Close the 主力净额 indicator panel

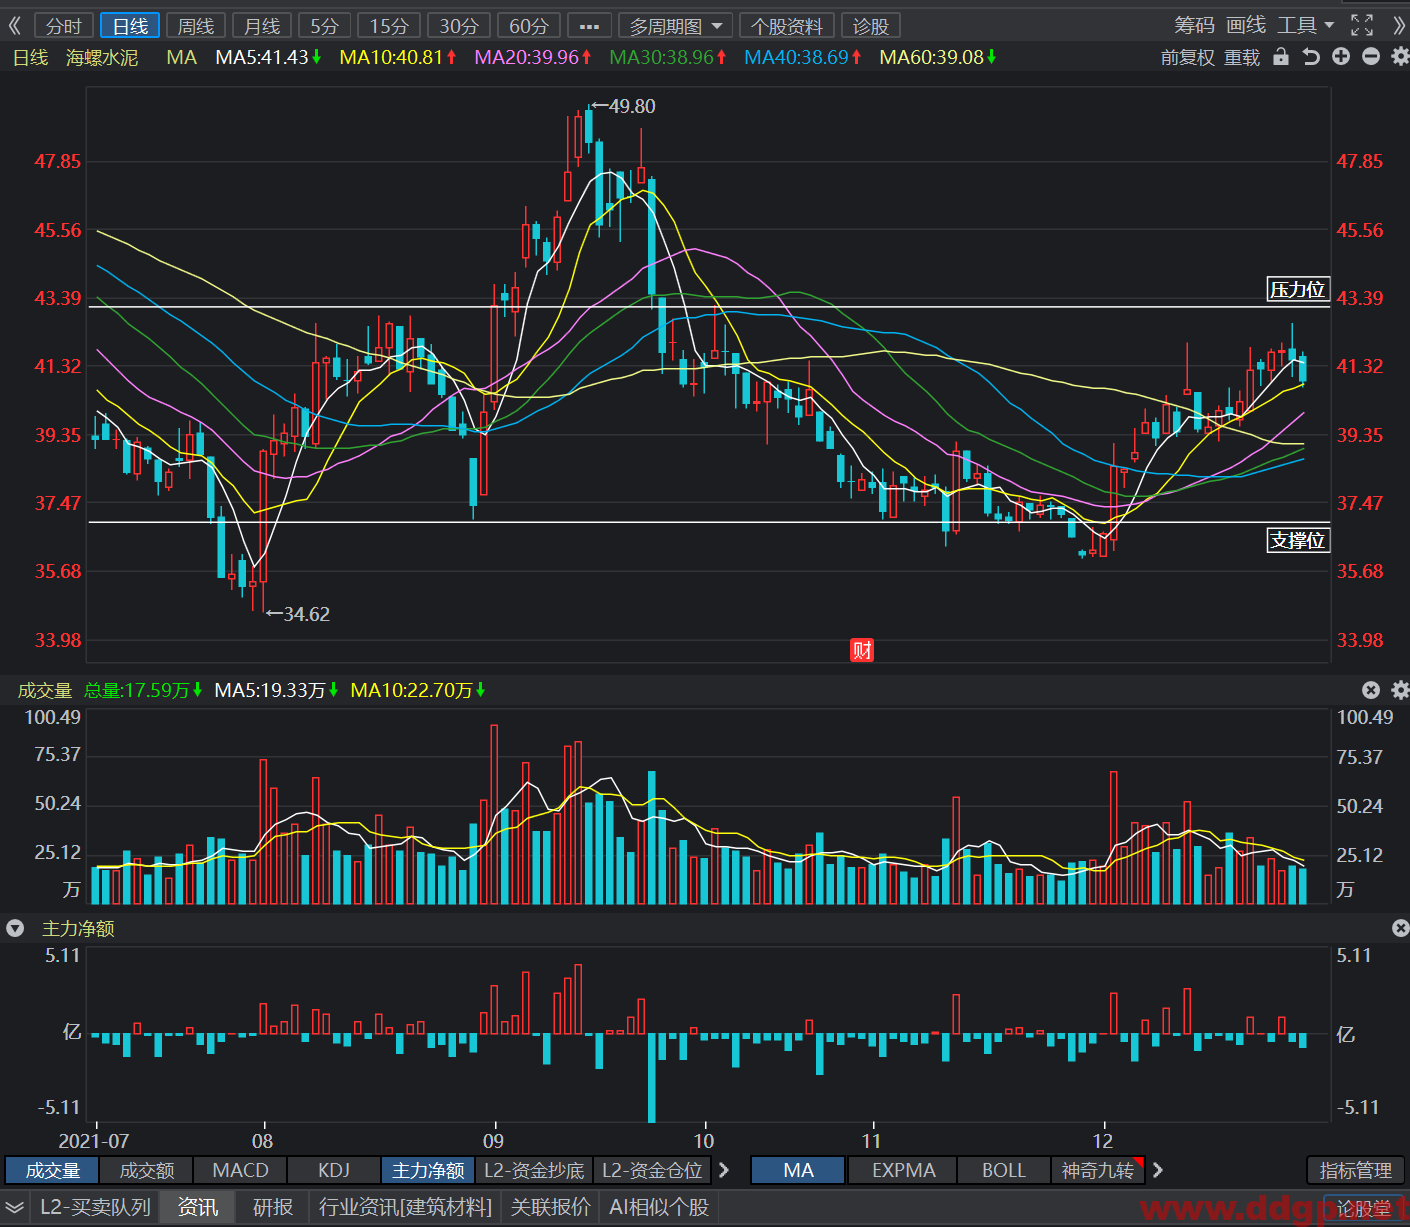tap(1400, 928)
